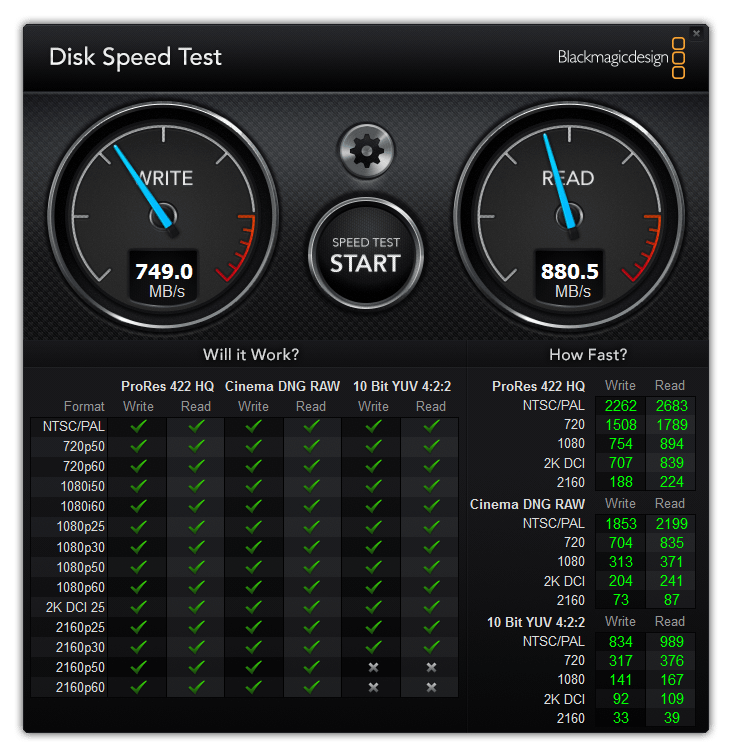Click ProRes 422 HQ read checkmark for 1080p50

click(x=196, y=567)
